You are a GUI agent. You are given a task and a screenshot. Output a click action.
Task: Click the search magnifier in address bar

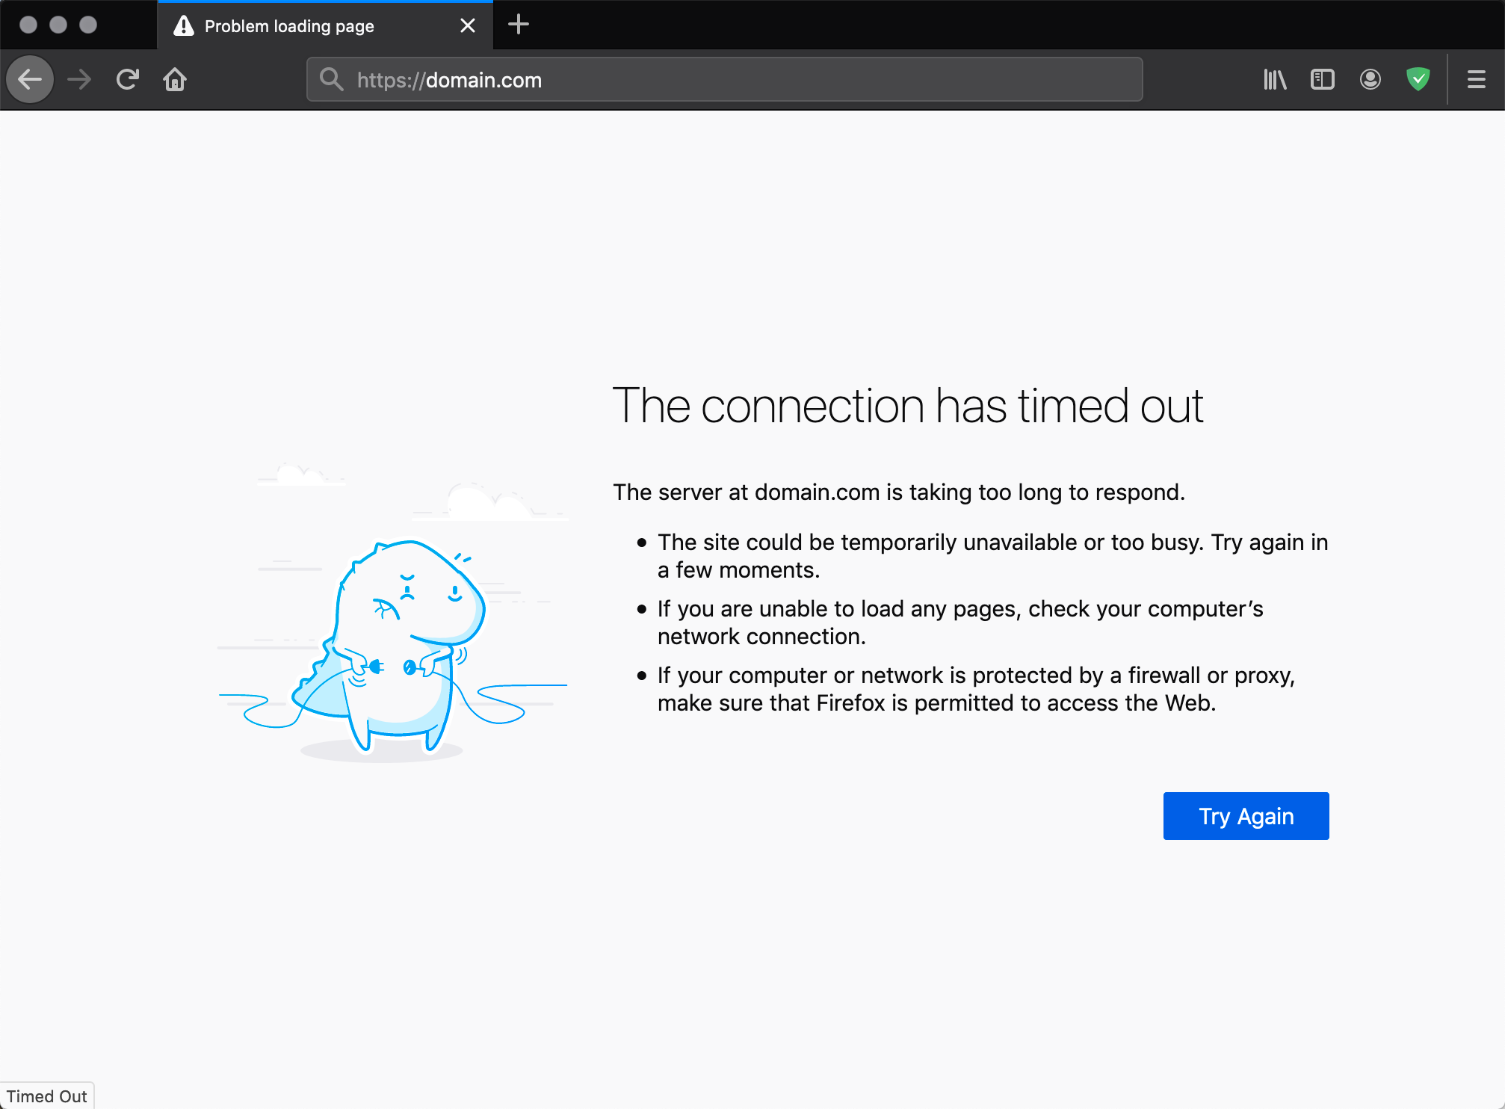coord(331,80)
